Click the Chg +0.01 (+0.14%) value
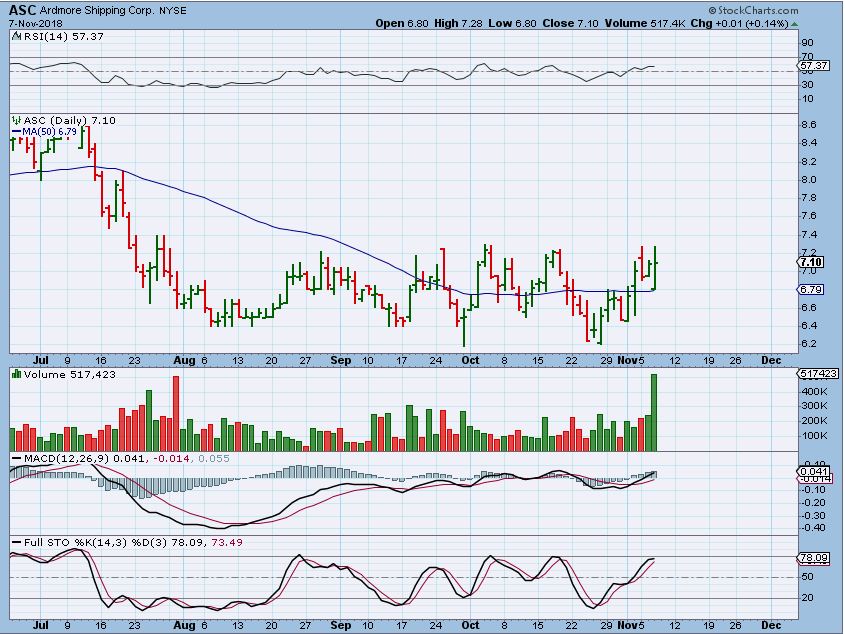The width and height of the screenshot is (845, 634). tap(739, 24)
